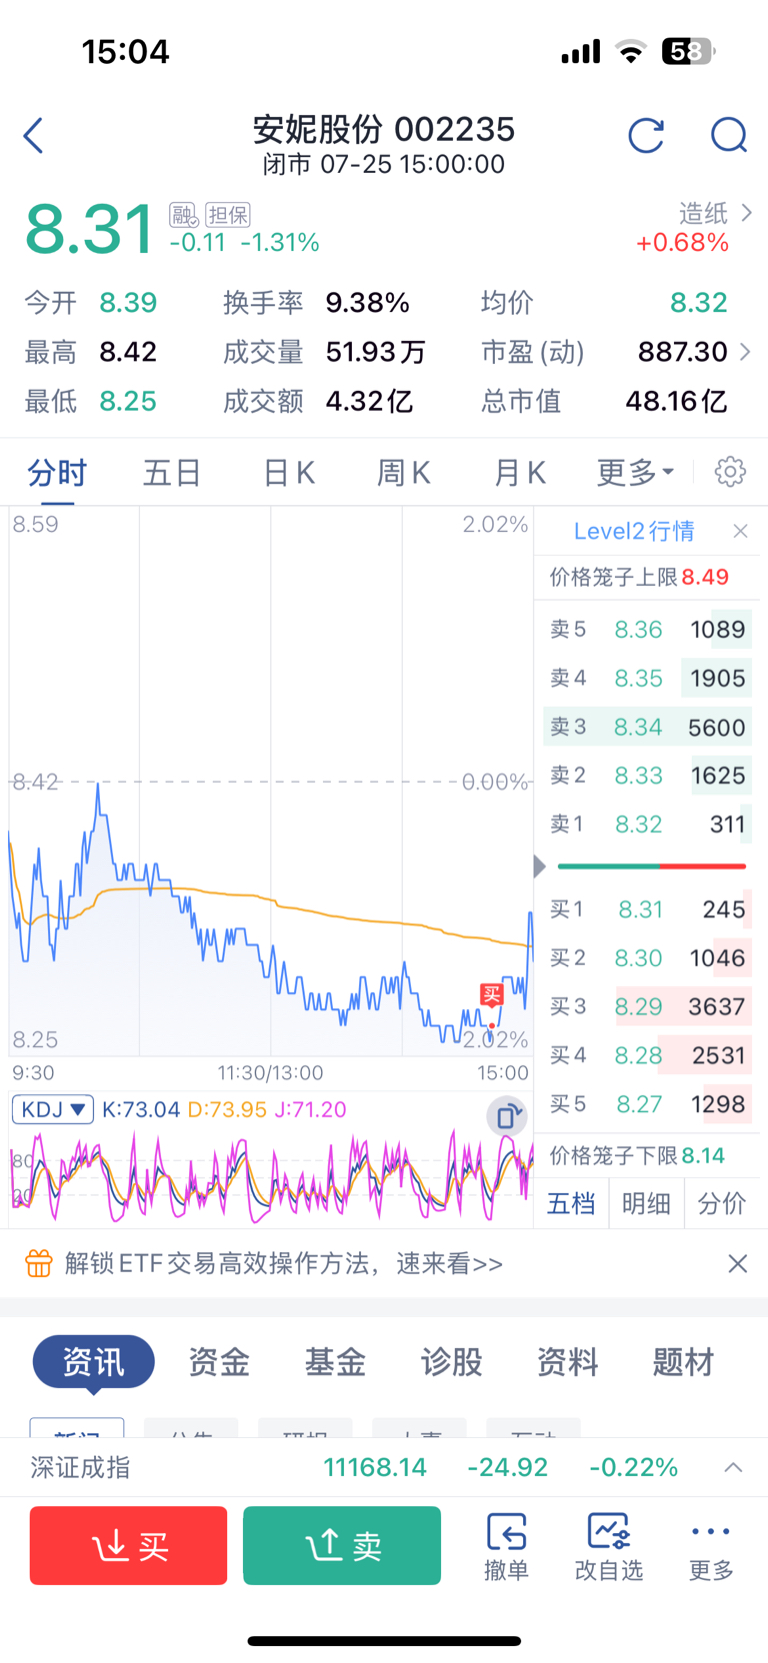
Task: Switch to 日K chart tab
Action: (x=289, y=472)
